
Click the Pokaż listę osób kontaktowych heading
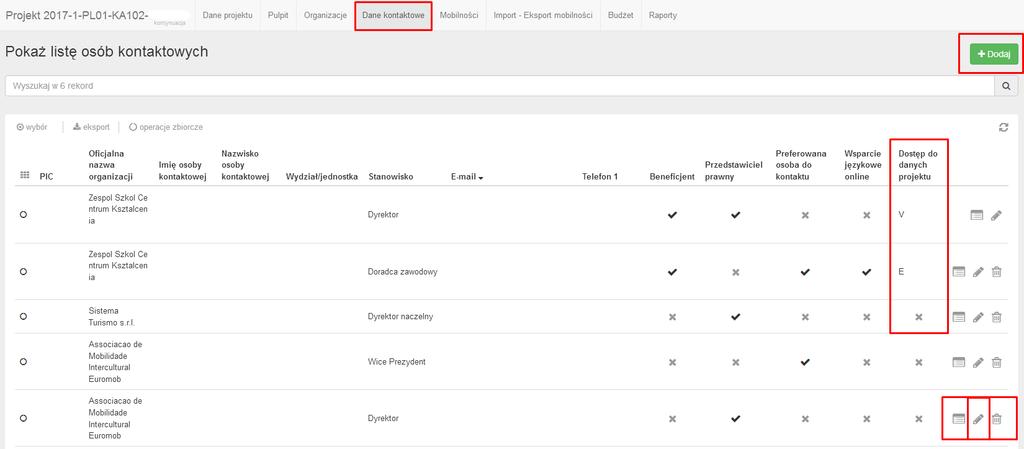click(106, 52)
